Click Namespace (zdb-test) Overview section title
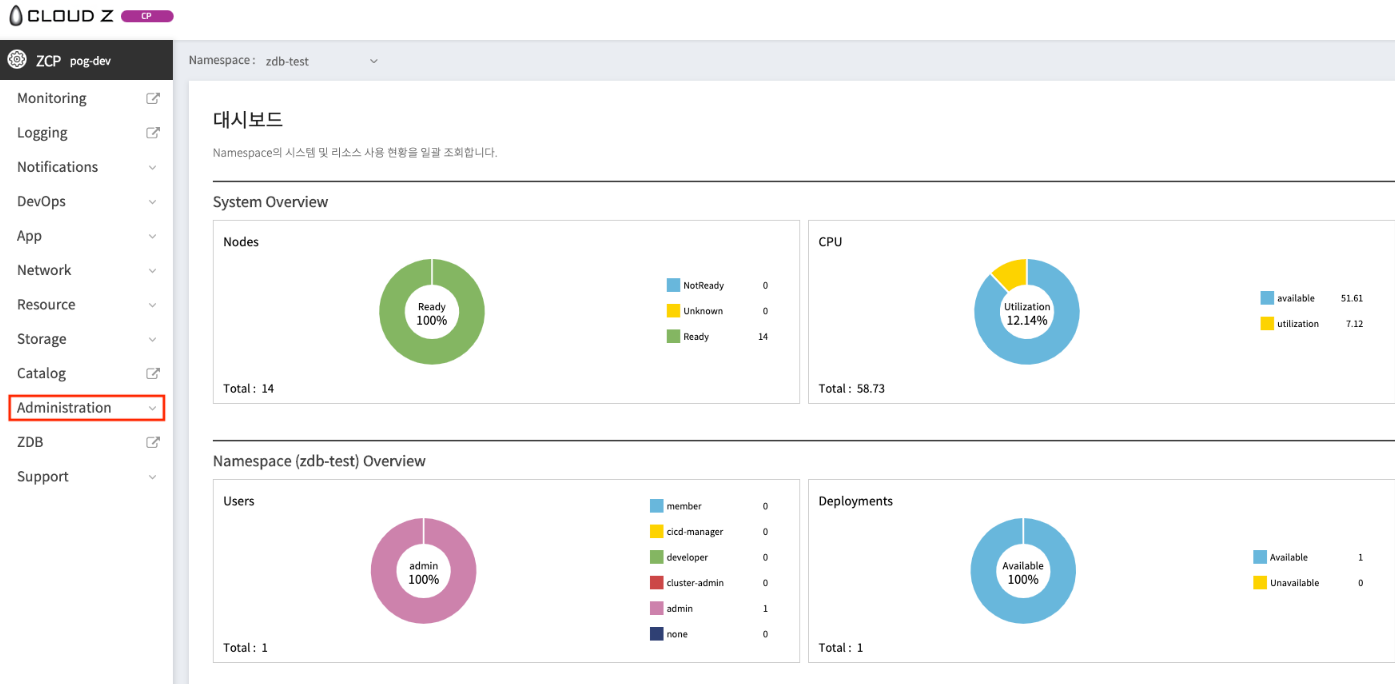Viewport: 1395px width, 684px height. pyautogui.click(x=319, y=461)
